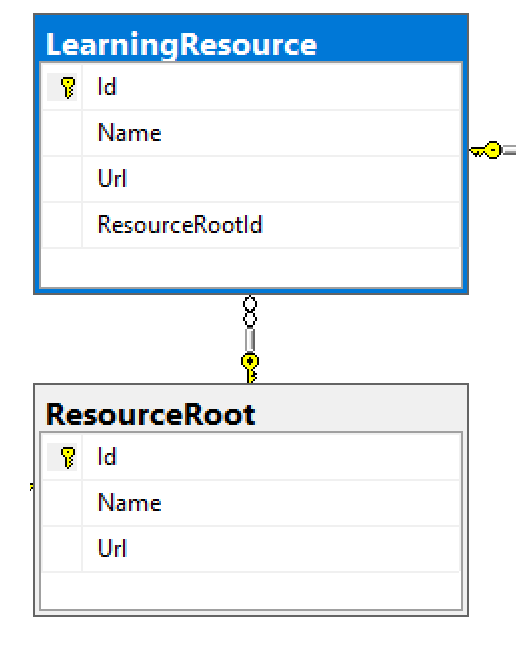Click the row selector beside ResourceRootId
This screenshot has width=516, height=649.
click(x=62, y=225)
